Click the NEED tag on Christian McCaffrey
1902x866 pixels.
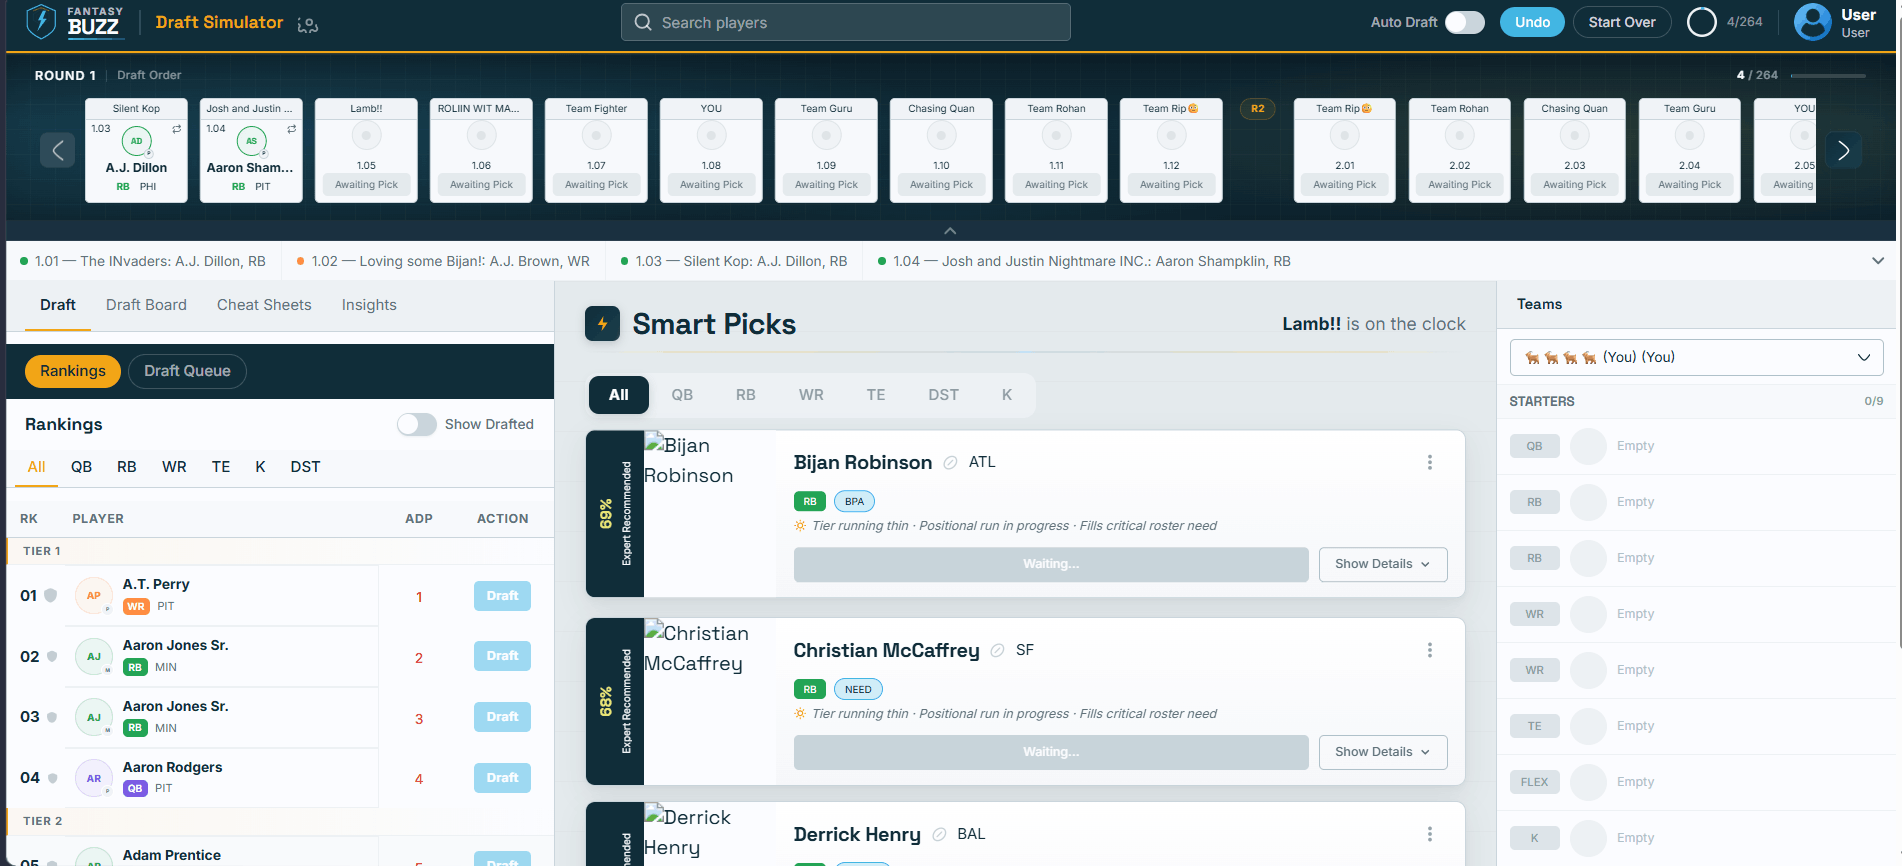coord(858,690)
